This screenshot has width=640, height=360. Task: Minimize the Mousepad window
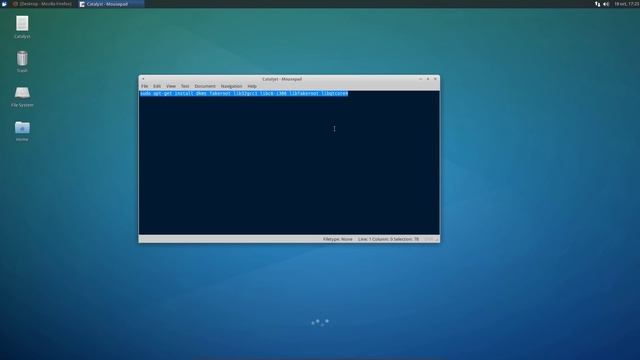coord(420,79)
